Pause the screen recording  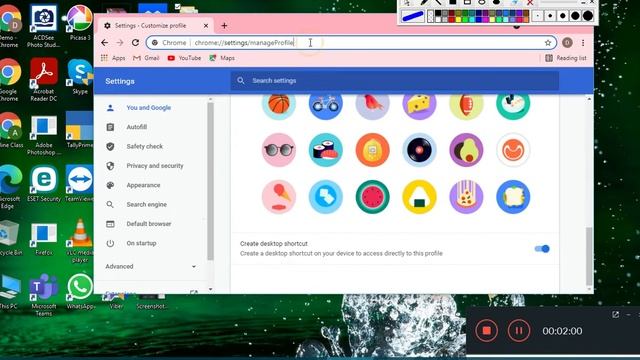click(x=519, y=331)
